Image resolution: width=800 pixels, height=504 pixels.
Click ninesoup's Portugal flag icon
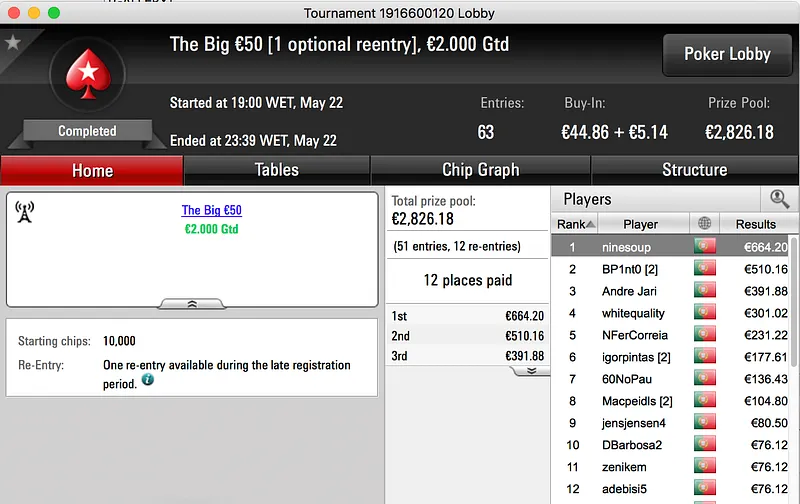pos(705,246)
